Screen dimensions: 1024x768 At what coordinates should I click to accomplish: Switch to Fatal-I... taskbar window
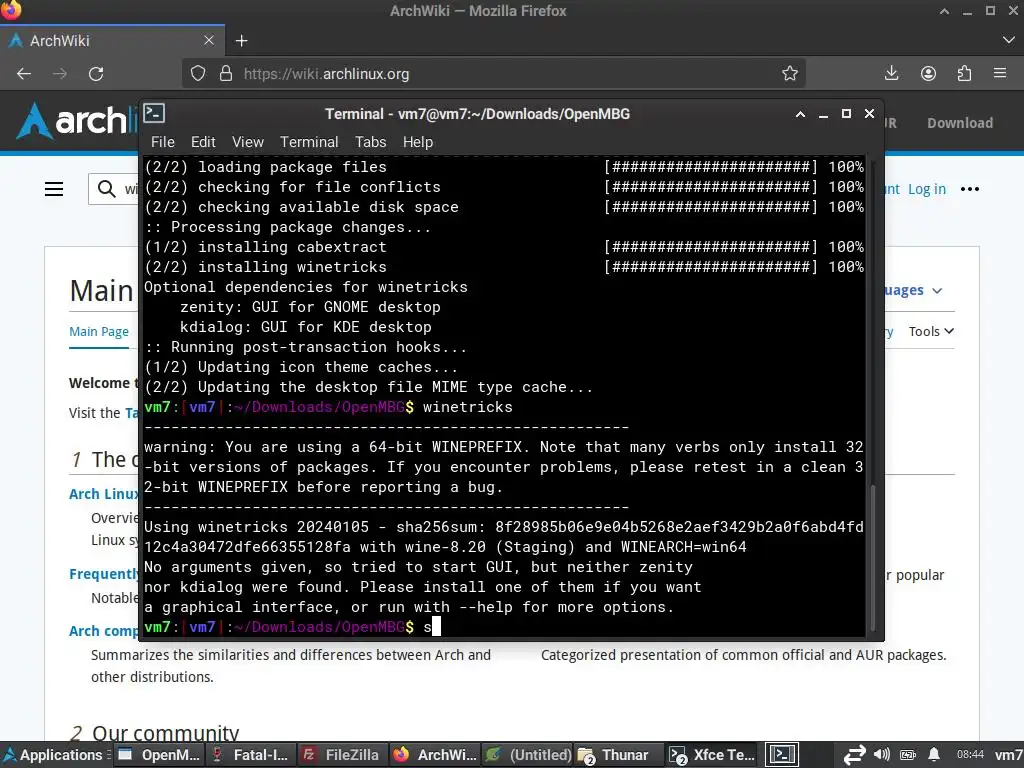click(x=251, y=755)
